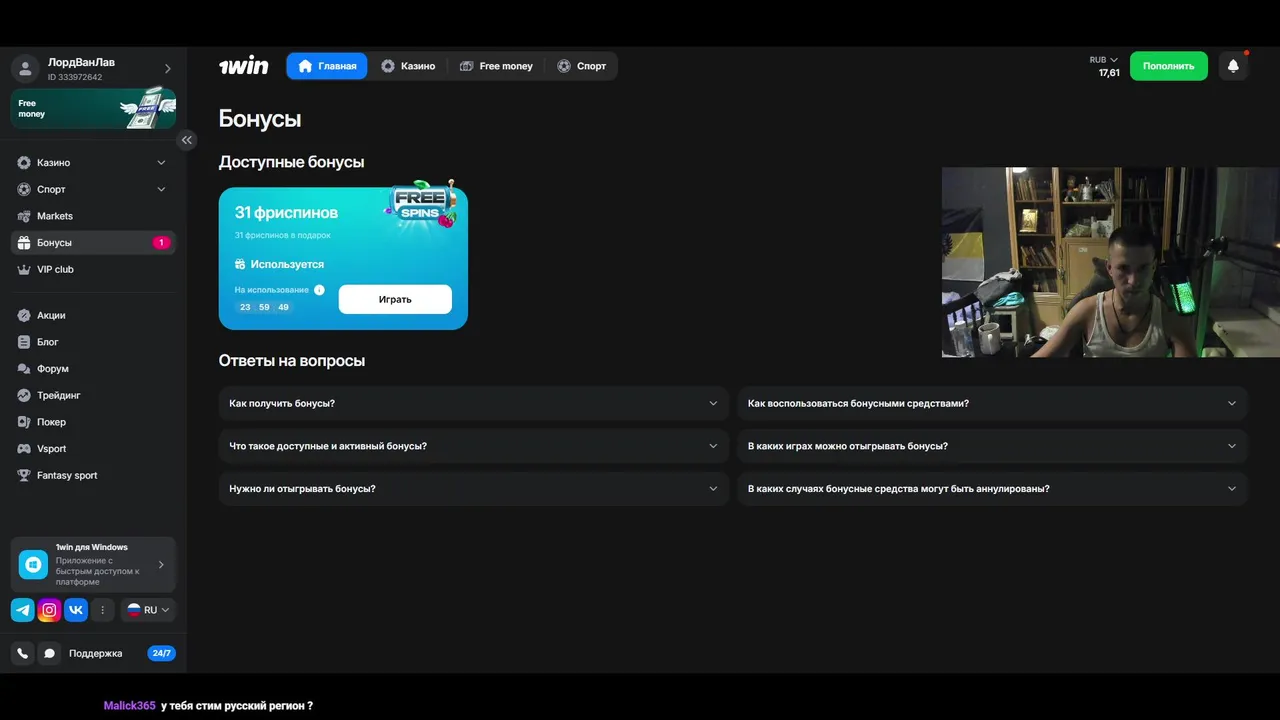Expand В каких случаях бонусные средства аннулированы
Image resolution: width=1280 pixels, height=720 pixels.
point(993,489)
